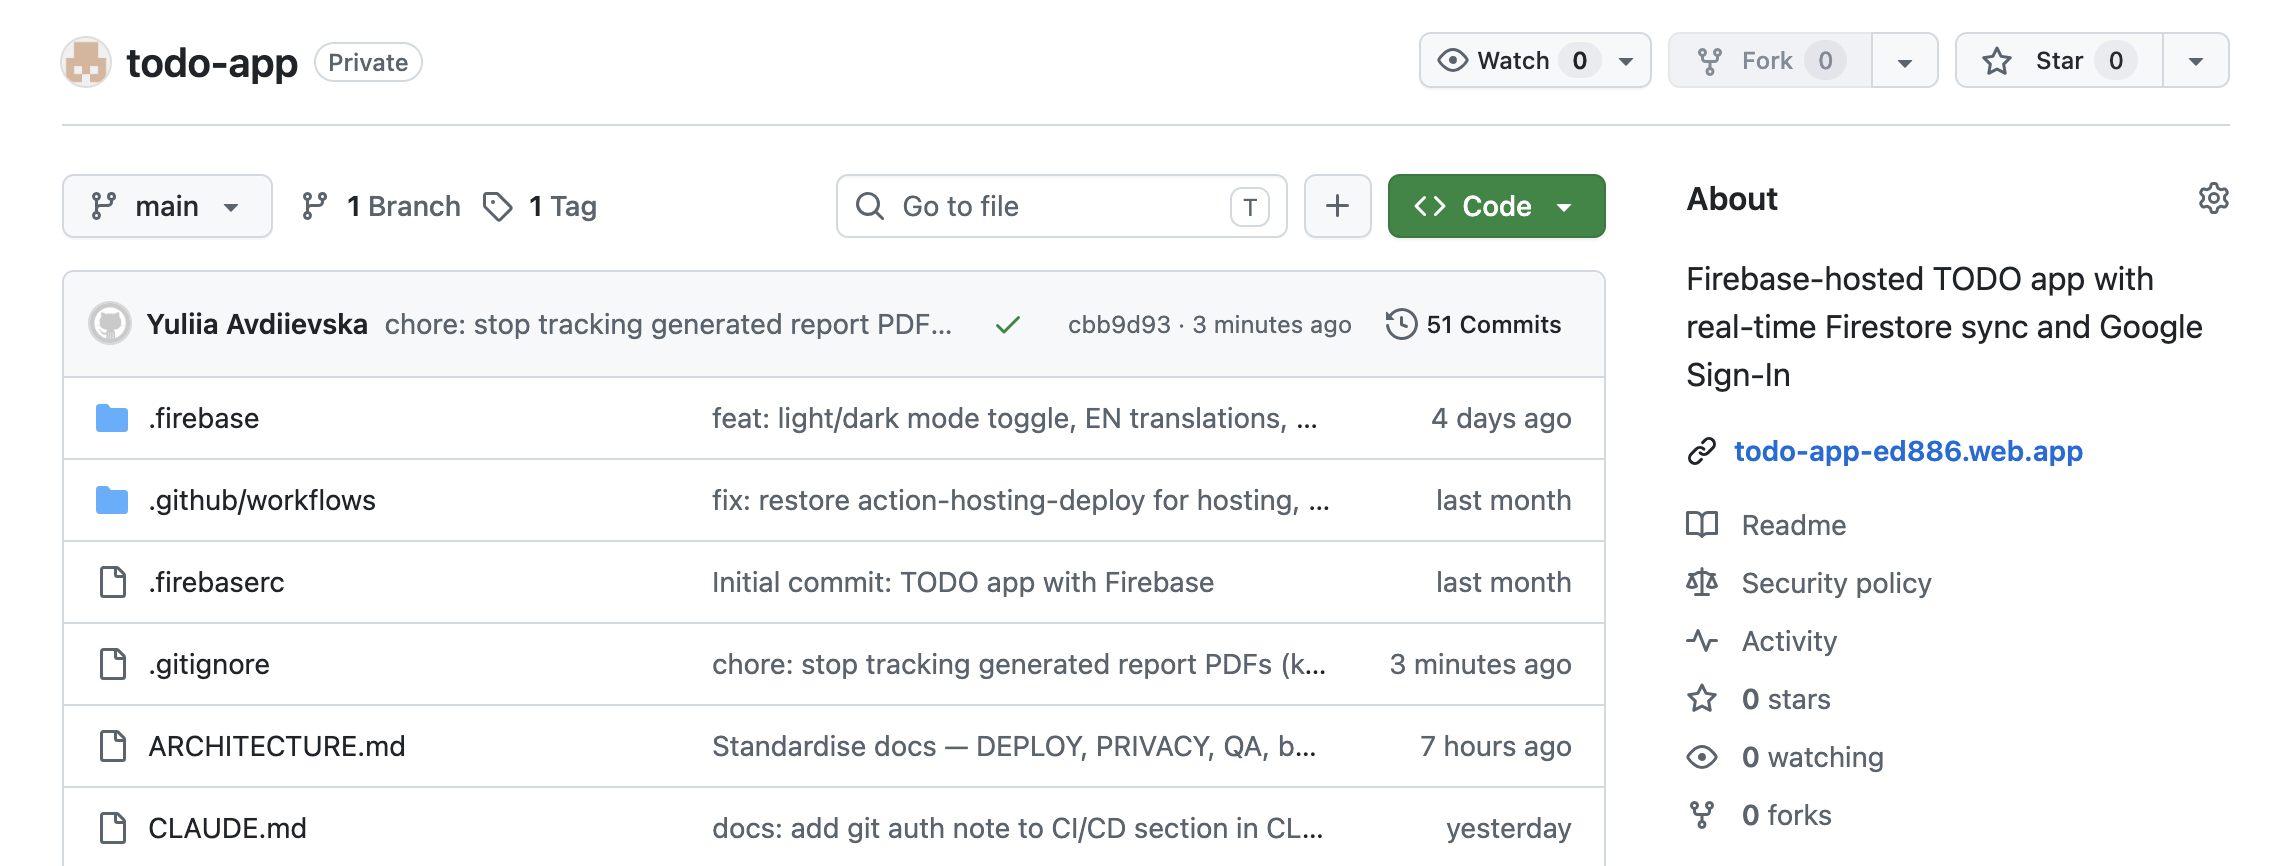Image resolution: width=2280 pixels, height=866 pixels.
Task: Open Yuliia Avdiievska's commit author avatar
Action: tap(110, 324)
